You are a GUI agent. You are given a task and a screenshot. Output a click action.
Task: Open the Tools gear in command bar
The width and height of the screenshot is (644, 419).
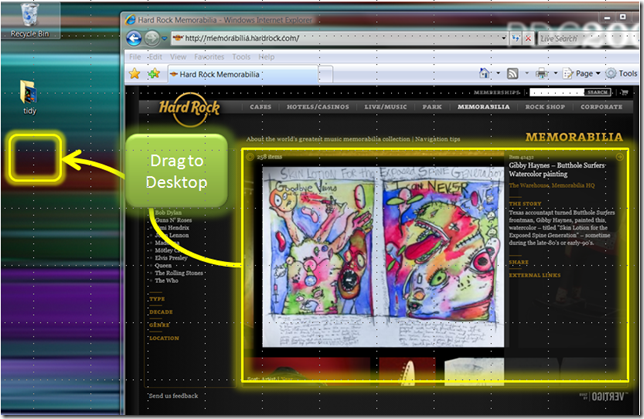(621, 74)
